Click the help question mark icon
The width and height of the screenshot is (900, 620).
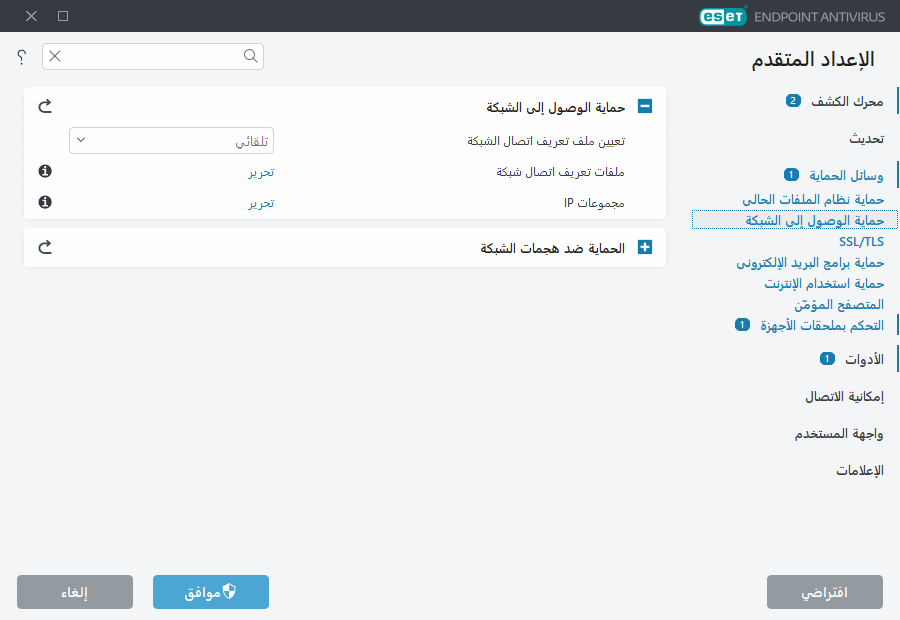pyautogui.click(x=20, y=57)
